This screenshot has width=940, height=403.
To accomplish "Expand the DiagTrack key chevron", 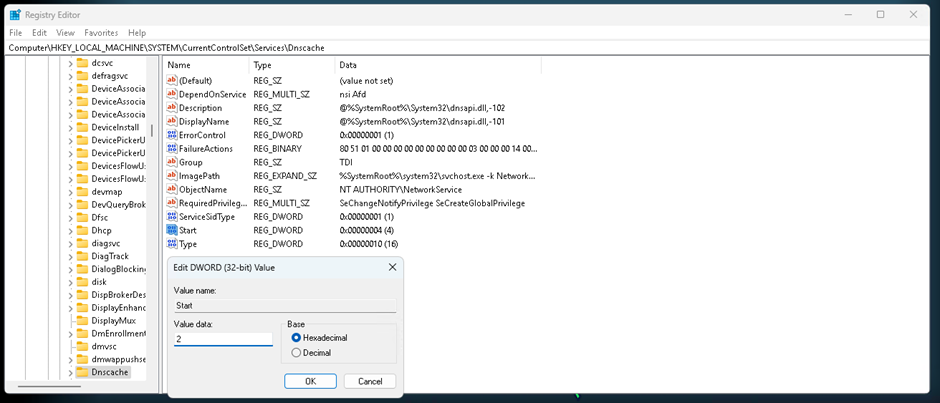I will coord(70,256).
